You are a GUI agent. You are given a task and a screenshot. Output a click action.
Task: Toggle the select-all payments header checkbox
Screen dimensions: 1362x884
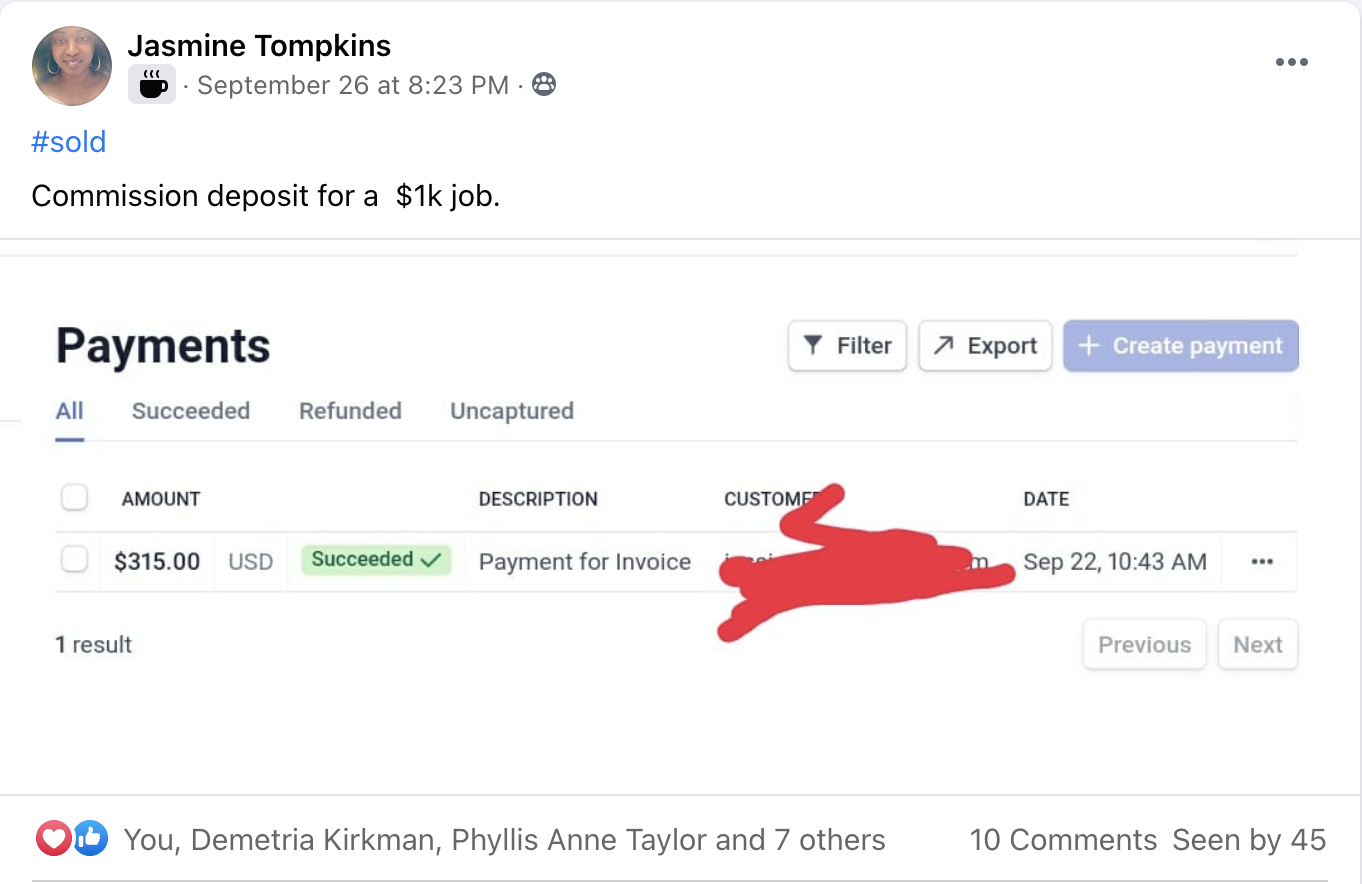75,497
